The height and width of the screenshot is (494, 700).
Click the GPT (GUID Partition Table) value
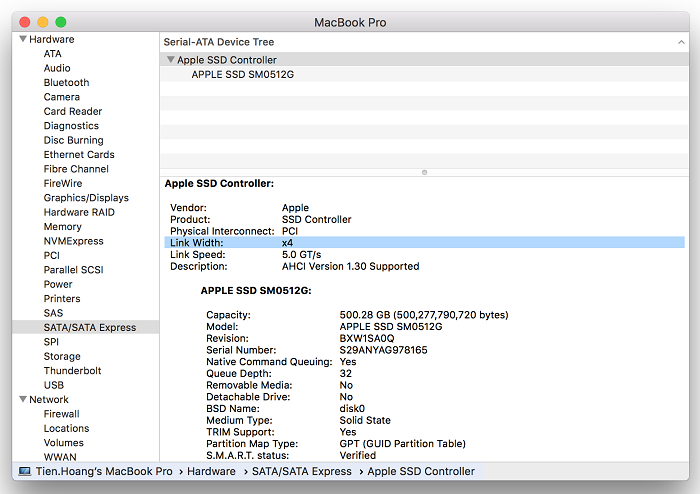point(402,444)
